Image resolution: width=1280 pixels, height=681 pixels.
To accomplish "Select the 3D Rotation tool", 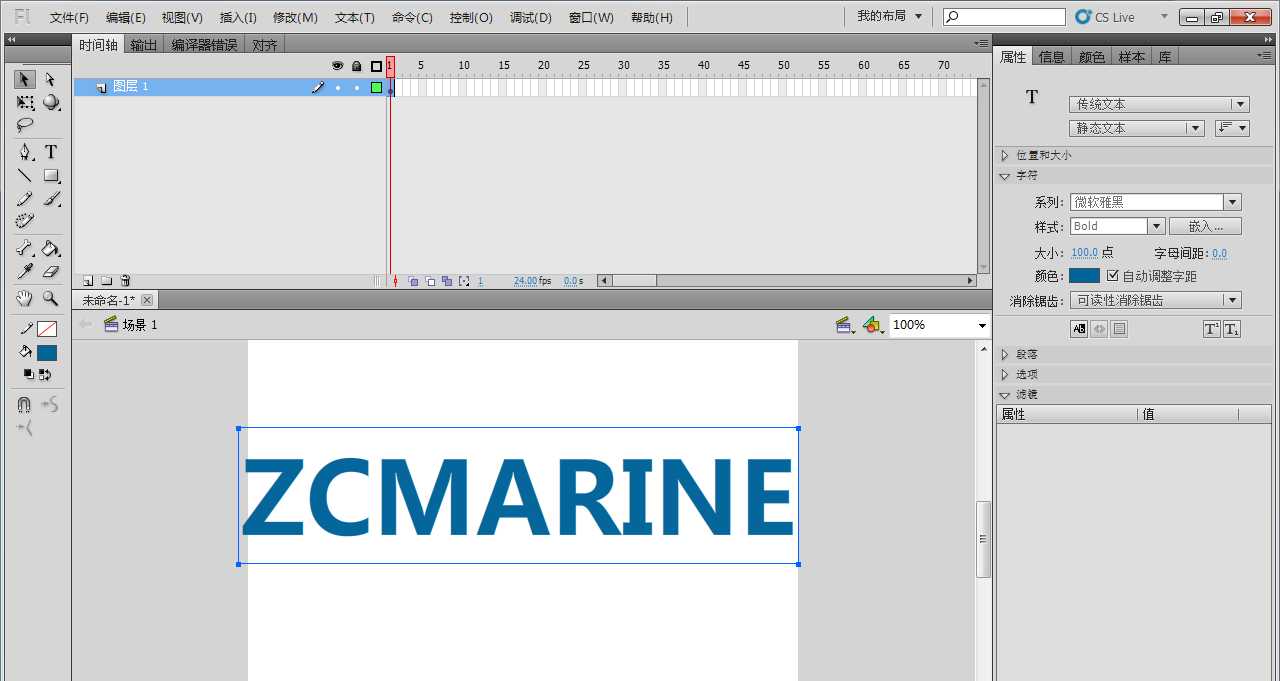I will pyautogui.click(x=51, y=102).
